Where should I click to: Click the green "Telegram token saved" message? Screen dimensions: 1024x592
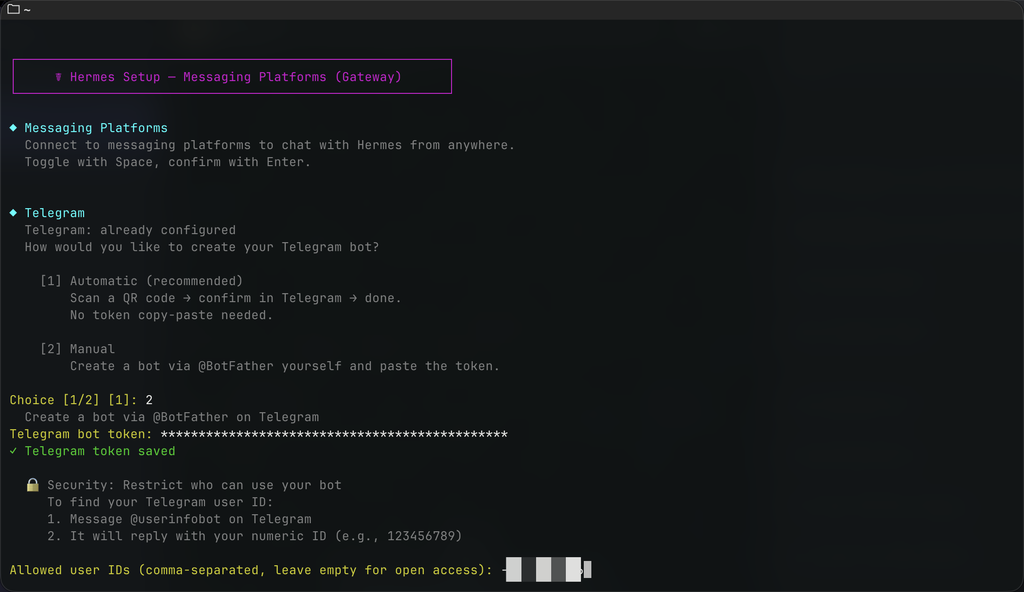100,451
